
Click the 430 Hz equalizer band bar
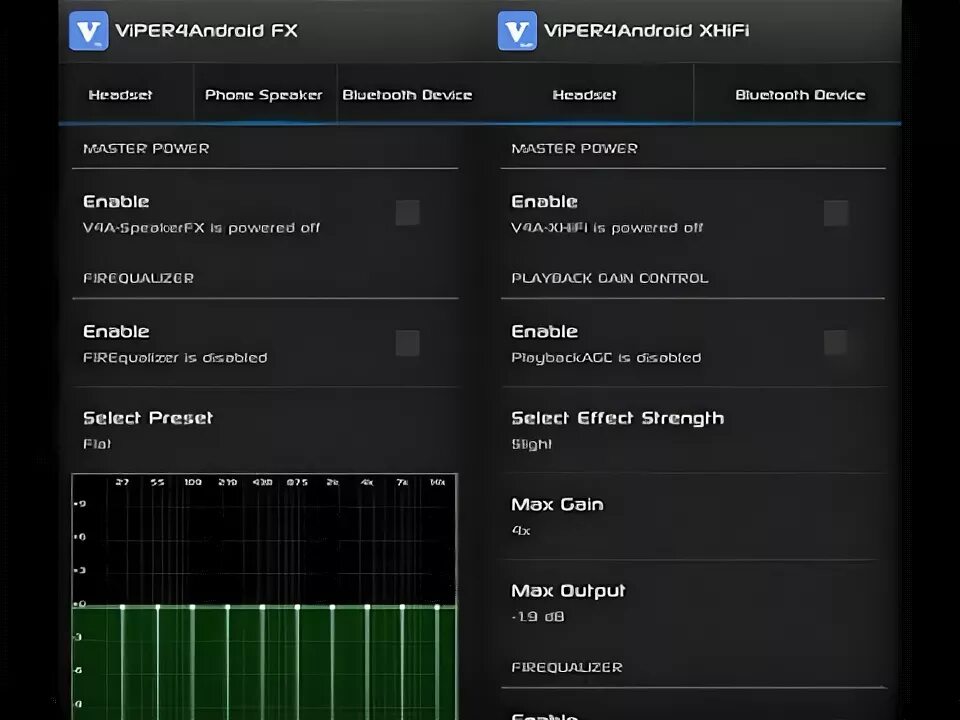[x=262, y=661]
